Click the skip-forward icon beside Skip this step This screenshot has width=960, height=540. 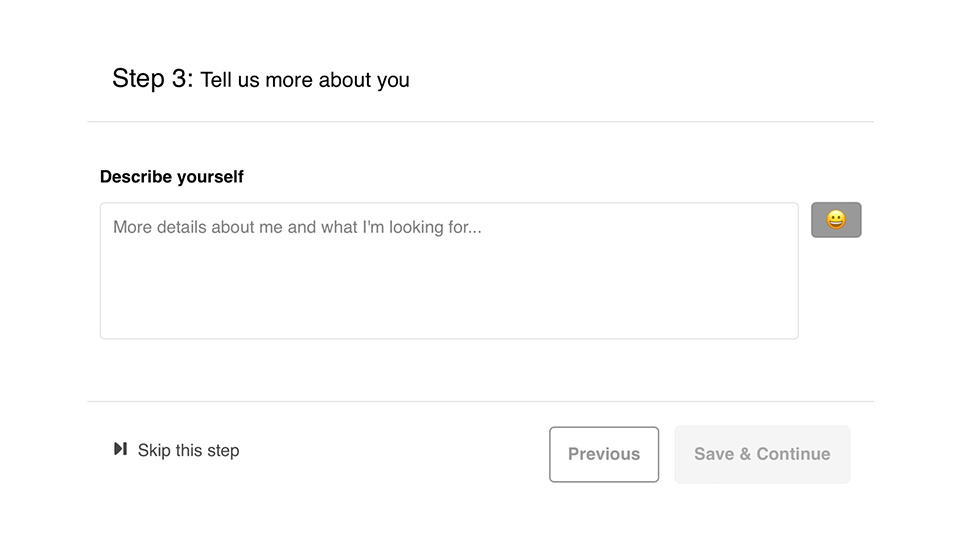(121, 449)
